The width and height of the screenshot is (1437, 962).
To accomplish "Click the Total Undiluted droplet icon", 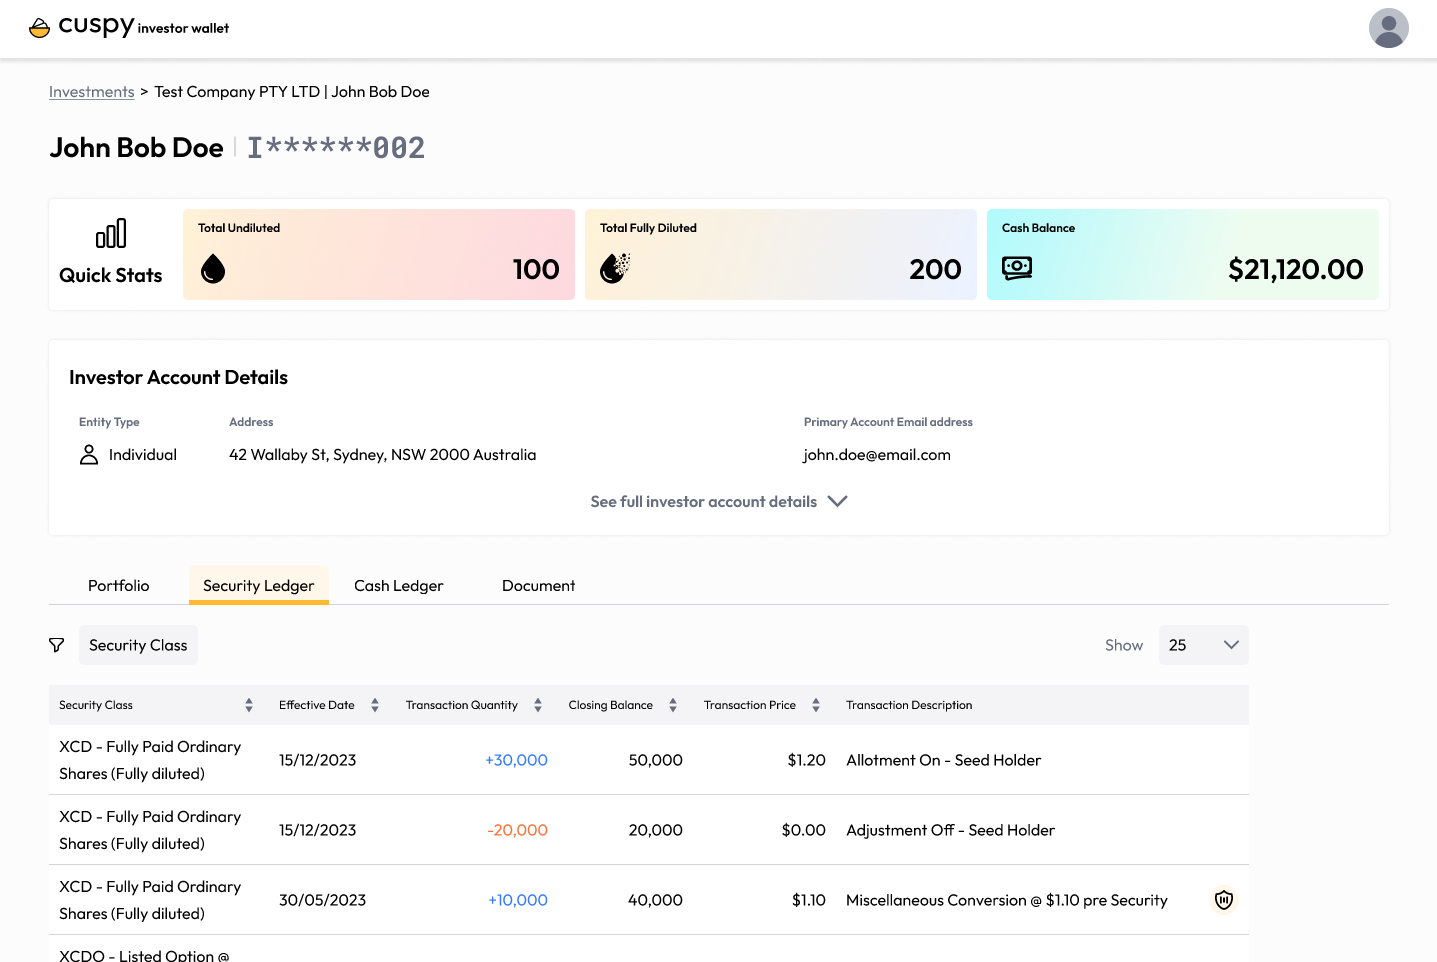I will 213,268.
